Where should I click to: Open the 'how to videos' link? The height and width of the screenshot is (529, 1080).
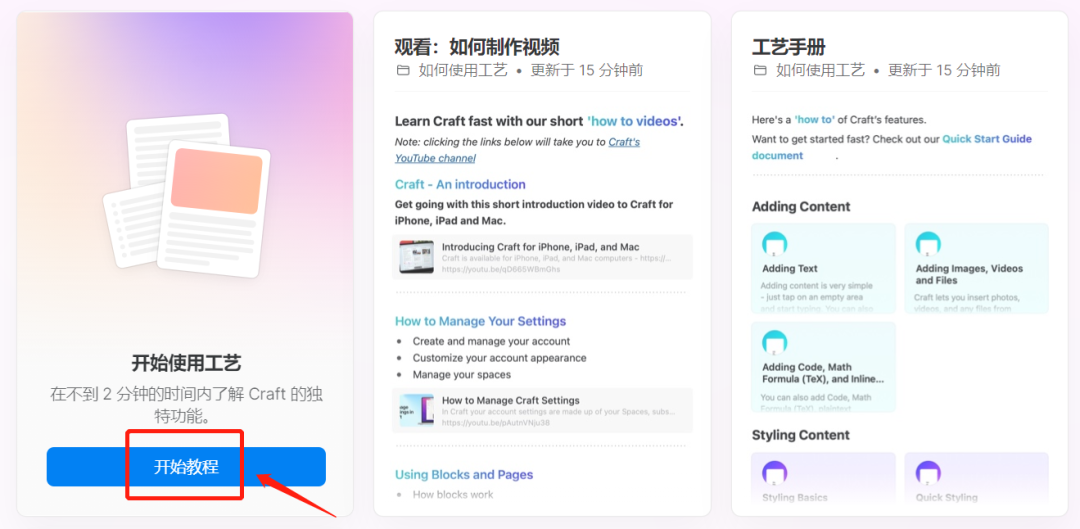click(635, 121)
